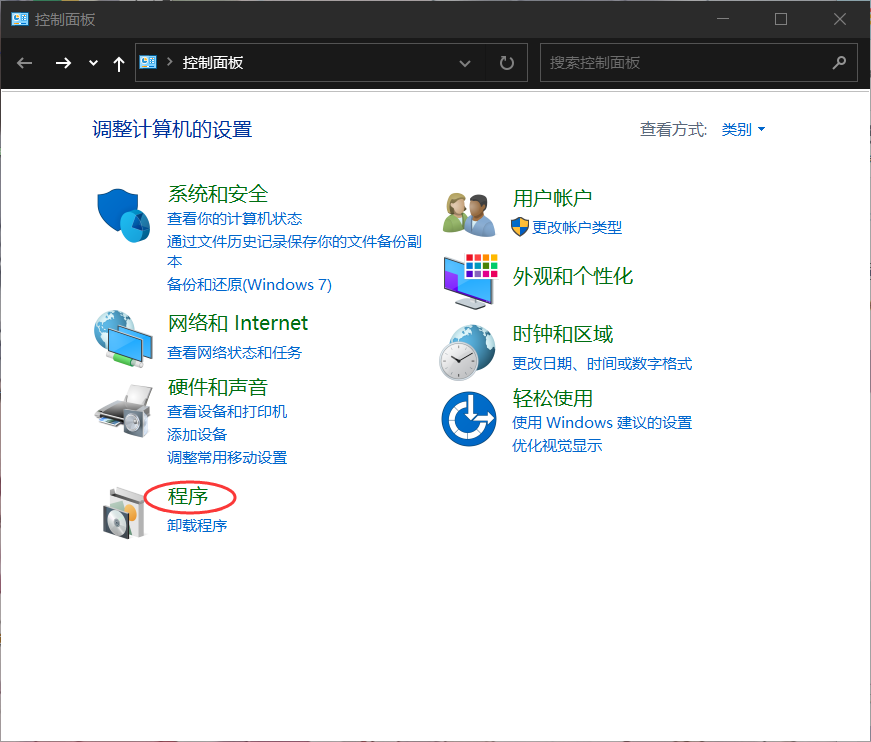Expand the breadcrumb chevron before 控制面板

(x=170, y=62)
